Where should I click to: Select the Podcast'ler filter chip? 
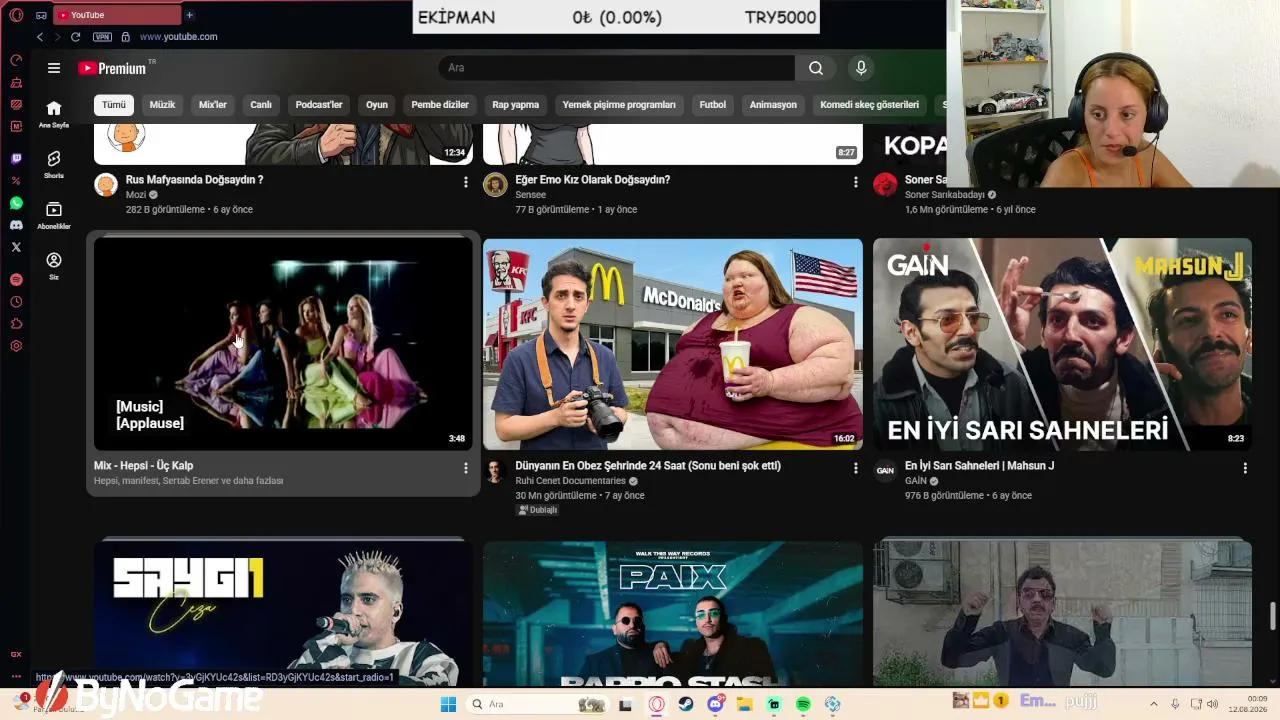319,105
